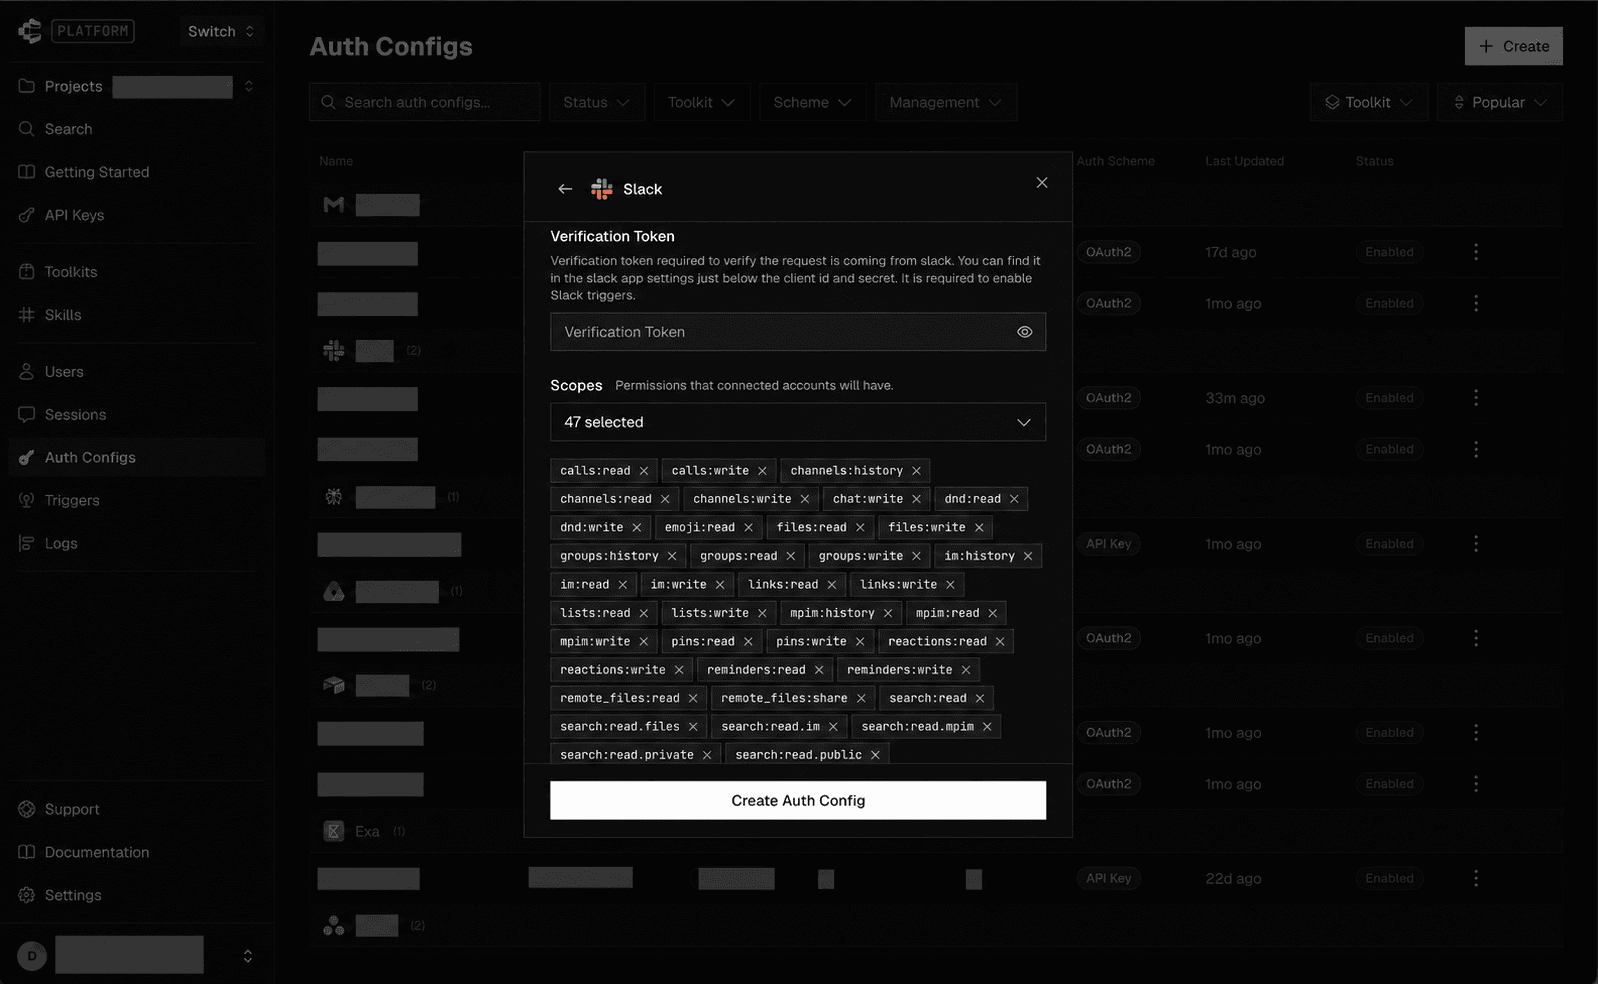Expand the Projects selector chevrons
Viewport: 1598px width, 984px height.
click(248, 86)
